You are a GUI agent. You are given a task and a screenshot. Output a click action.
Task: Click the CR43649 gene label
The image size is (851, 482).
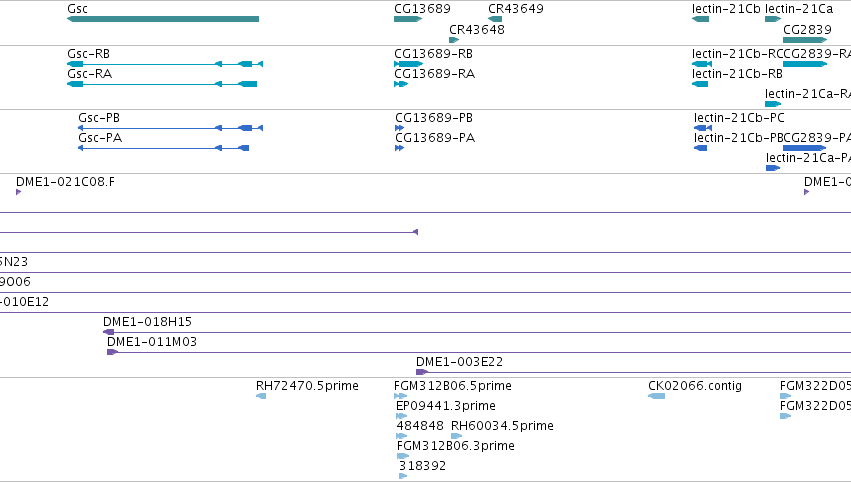pyautogui.click(x=516, y=9)
